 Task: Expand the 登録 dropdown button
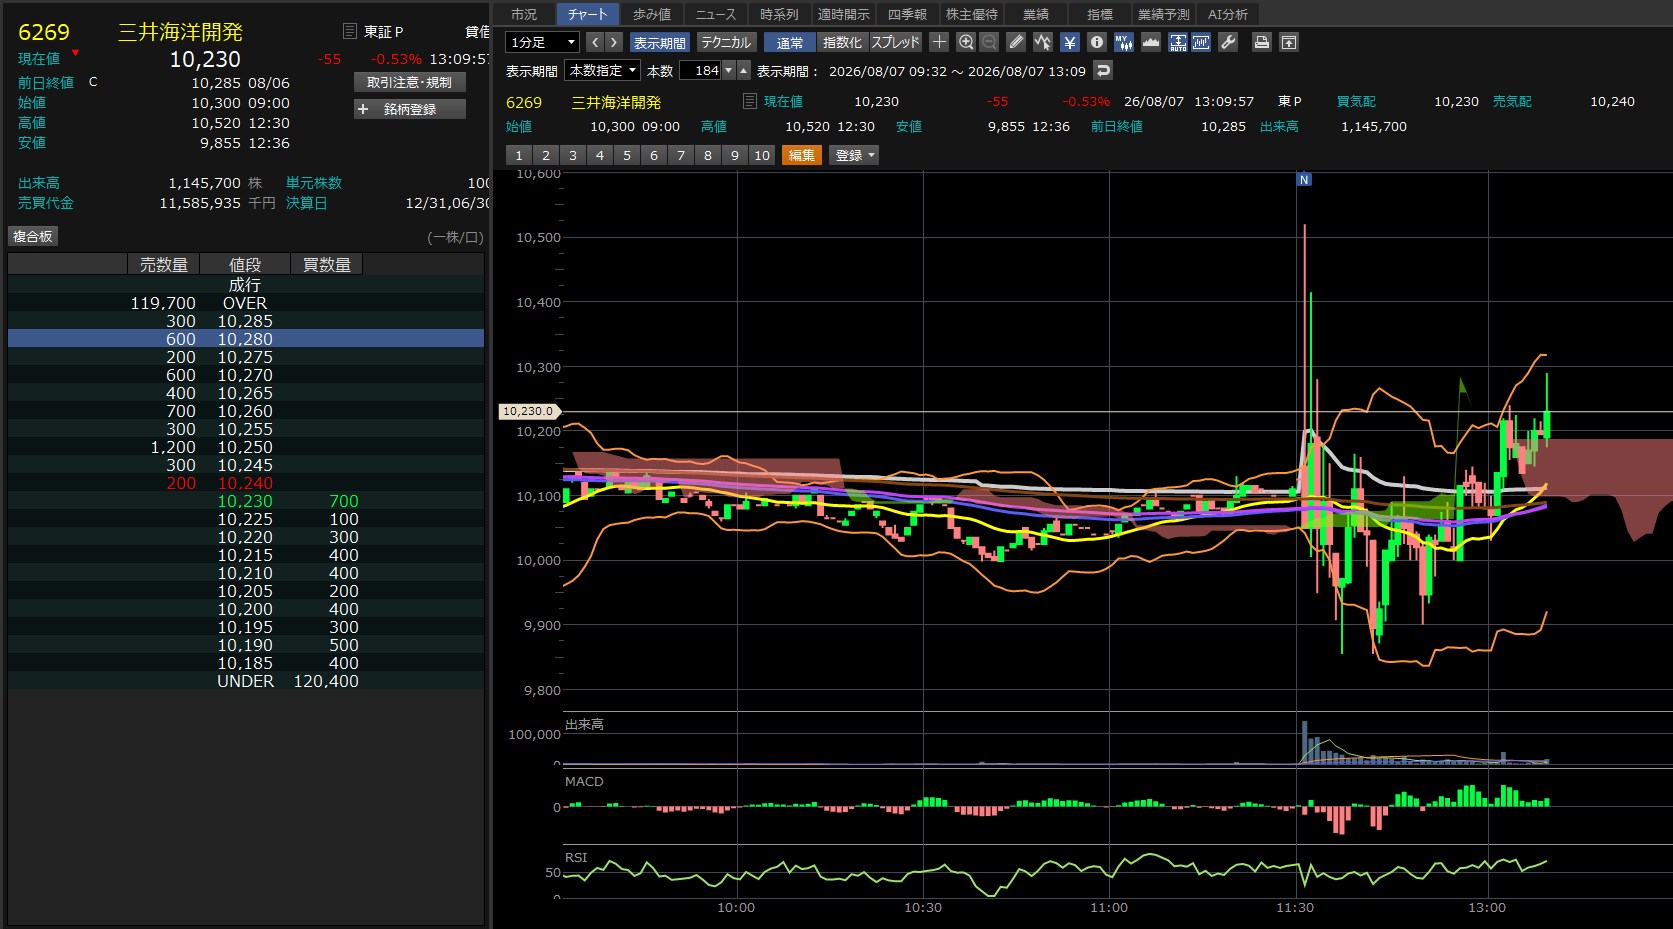click(x=854, y=155)
